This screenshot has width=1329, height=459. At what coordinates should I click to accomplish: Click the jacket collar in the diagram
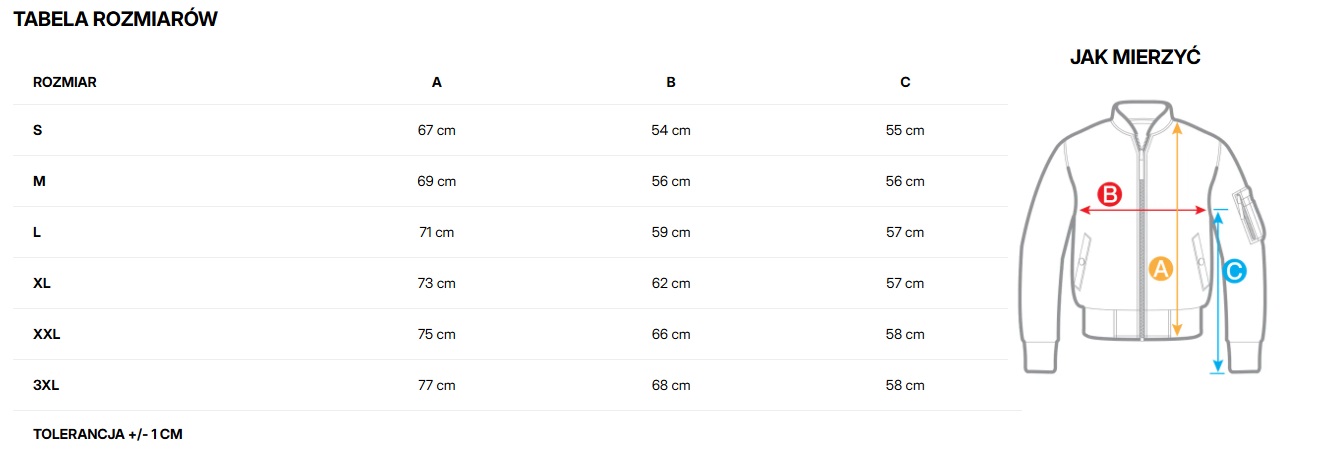1144,113
